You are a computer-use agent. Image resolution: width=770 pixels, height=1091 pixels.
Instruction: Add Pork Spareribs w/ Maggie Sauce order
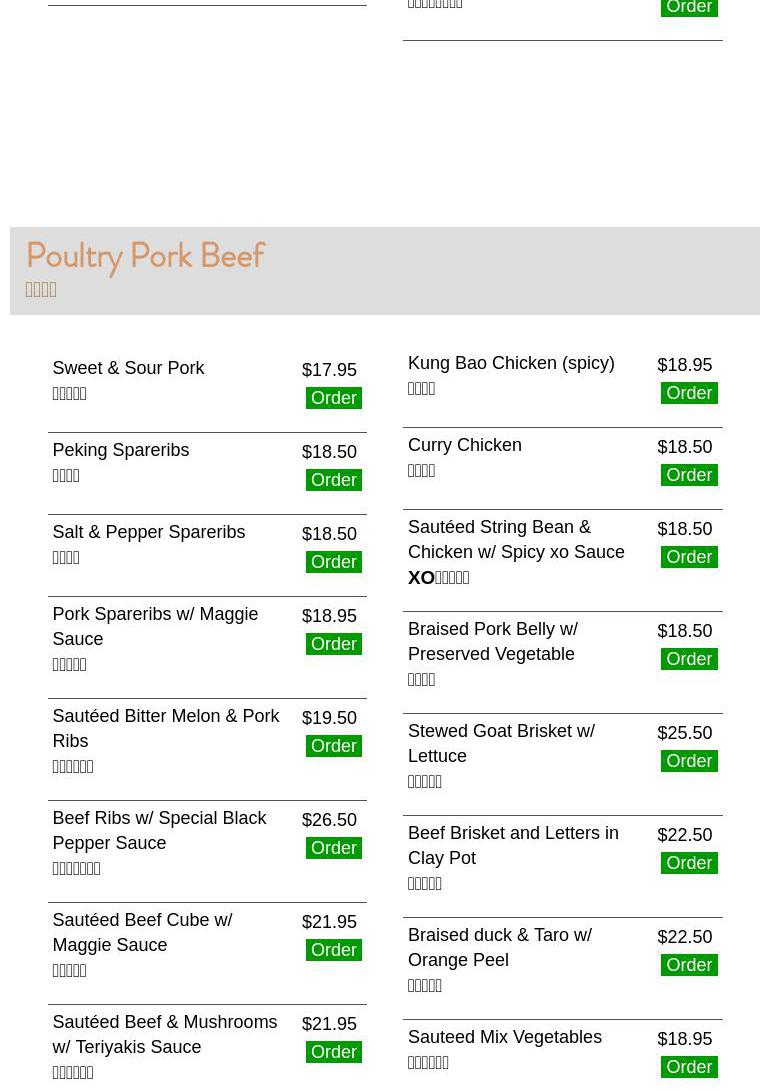(333, 644)
